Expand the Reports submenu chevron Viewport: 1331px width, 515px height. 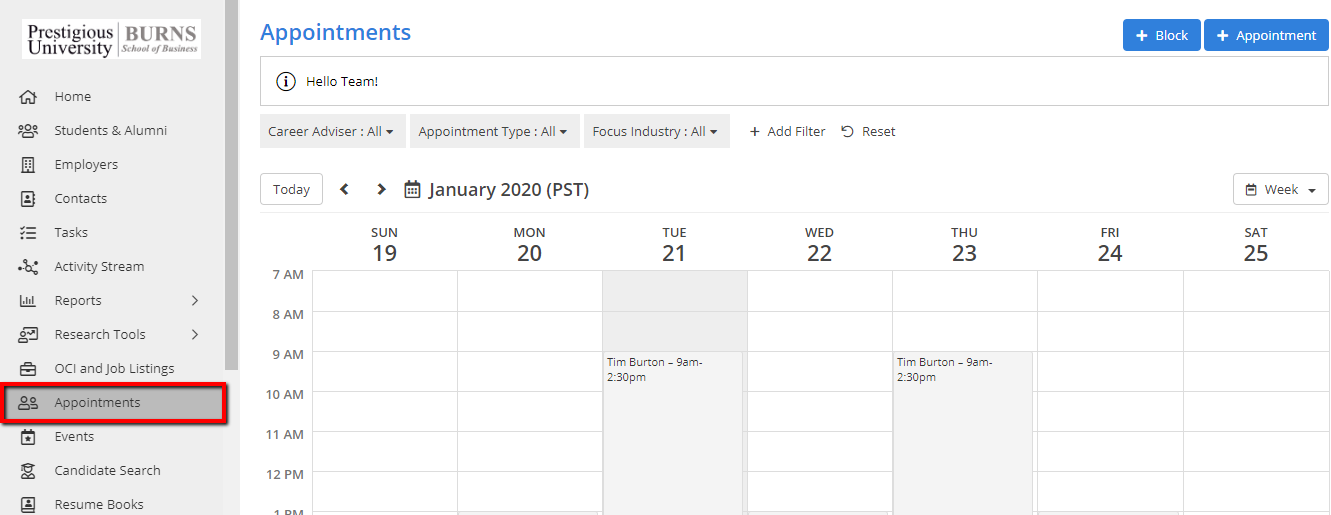195,301
